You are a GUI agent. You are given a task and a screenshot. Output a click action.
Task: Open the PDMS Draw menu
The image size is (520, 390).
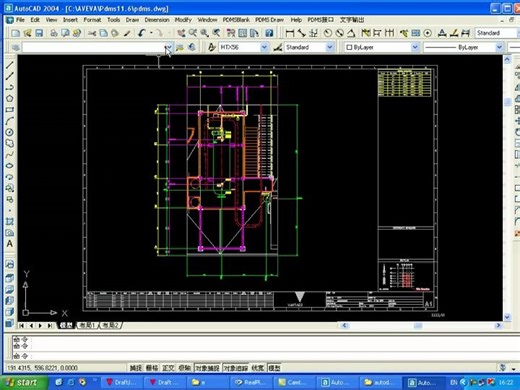click(269, 20)
